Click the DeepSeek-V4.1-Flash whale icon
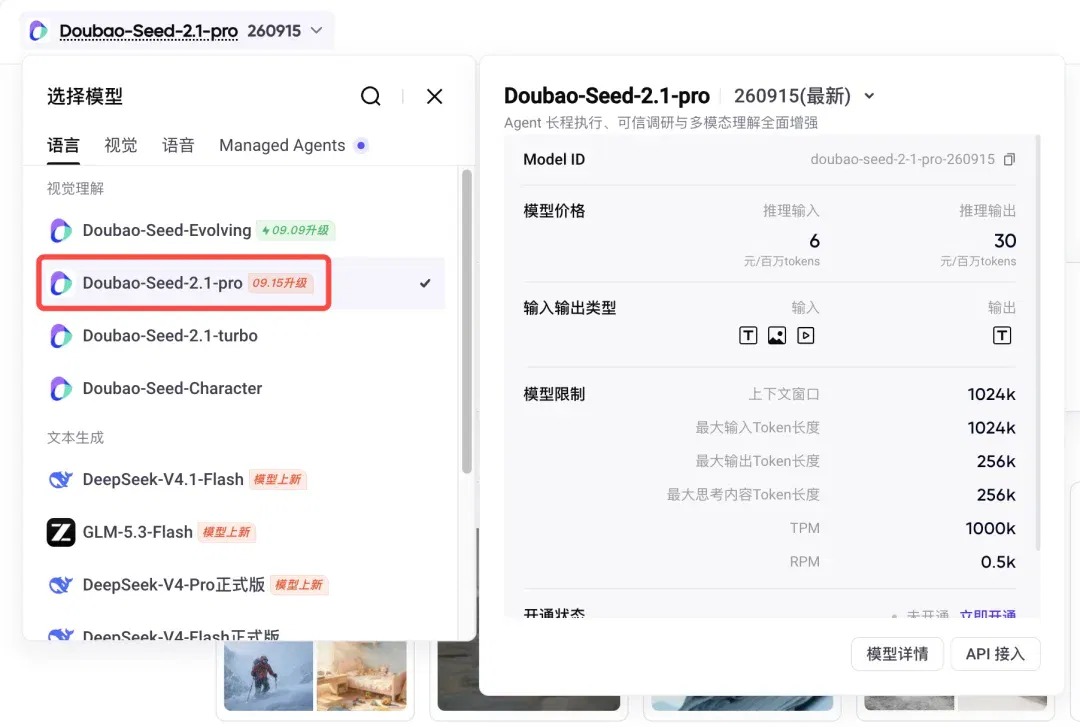 pos(61,480)
